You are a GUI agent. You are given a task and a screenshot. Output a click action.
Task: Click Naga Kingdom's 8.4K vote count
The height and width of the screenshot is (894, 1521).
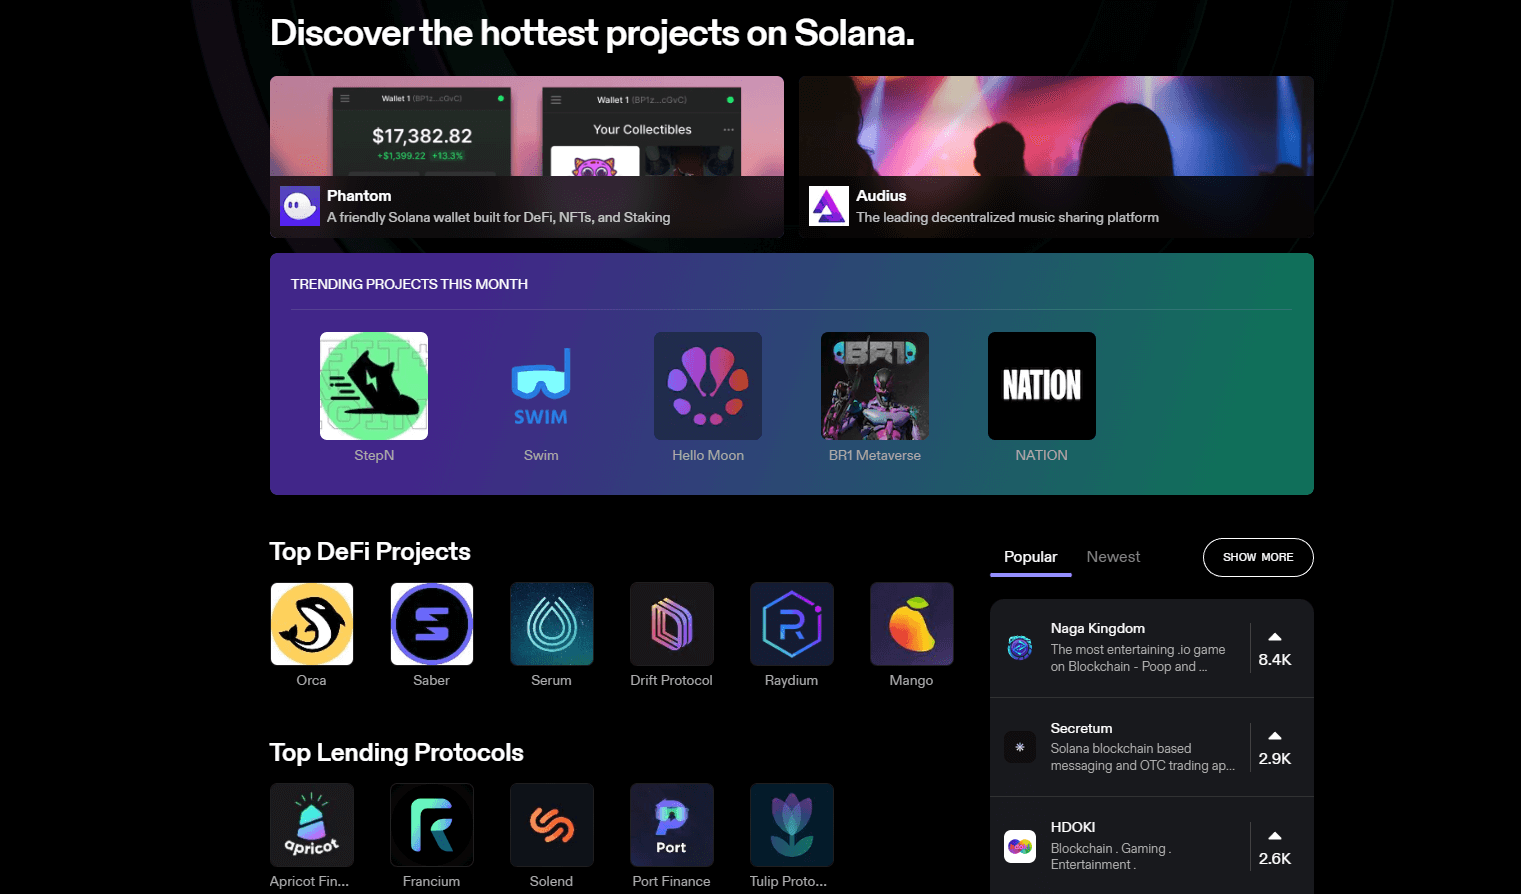click(x=1275, y=660)
